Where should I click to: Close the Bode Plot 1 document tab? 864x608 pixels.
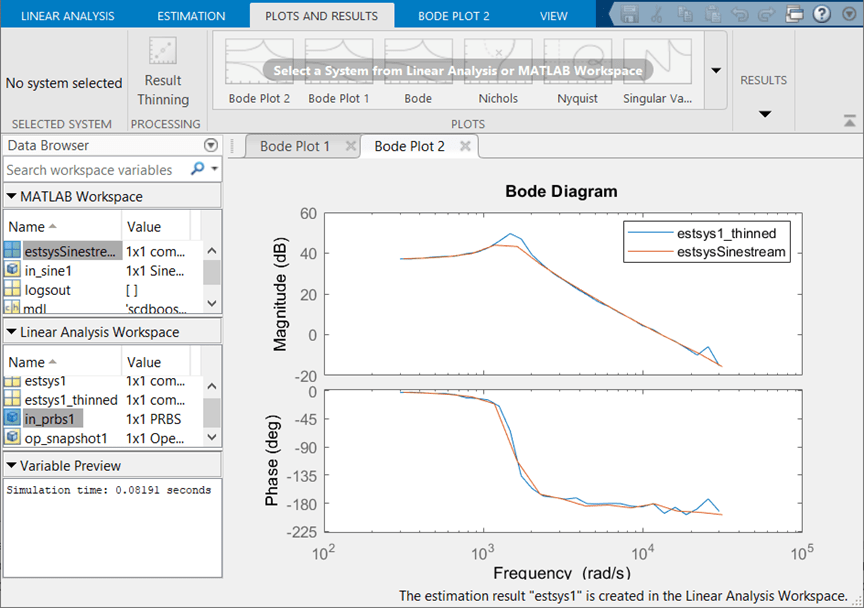pyautogui.click(x=350, y=146)
